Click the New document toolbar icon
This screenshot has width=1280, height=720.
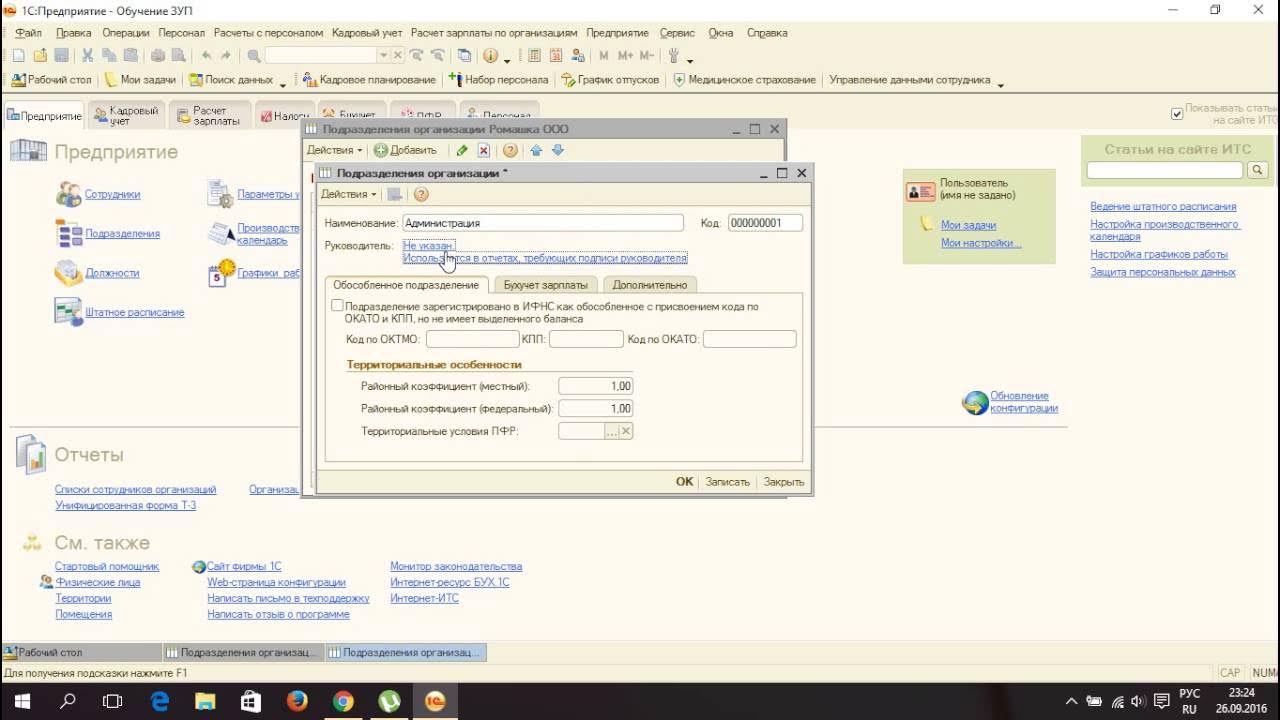coord(18,56)
